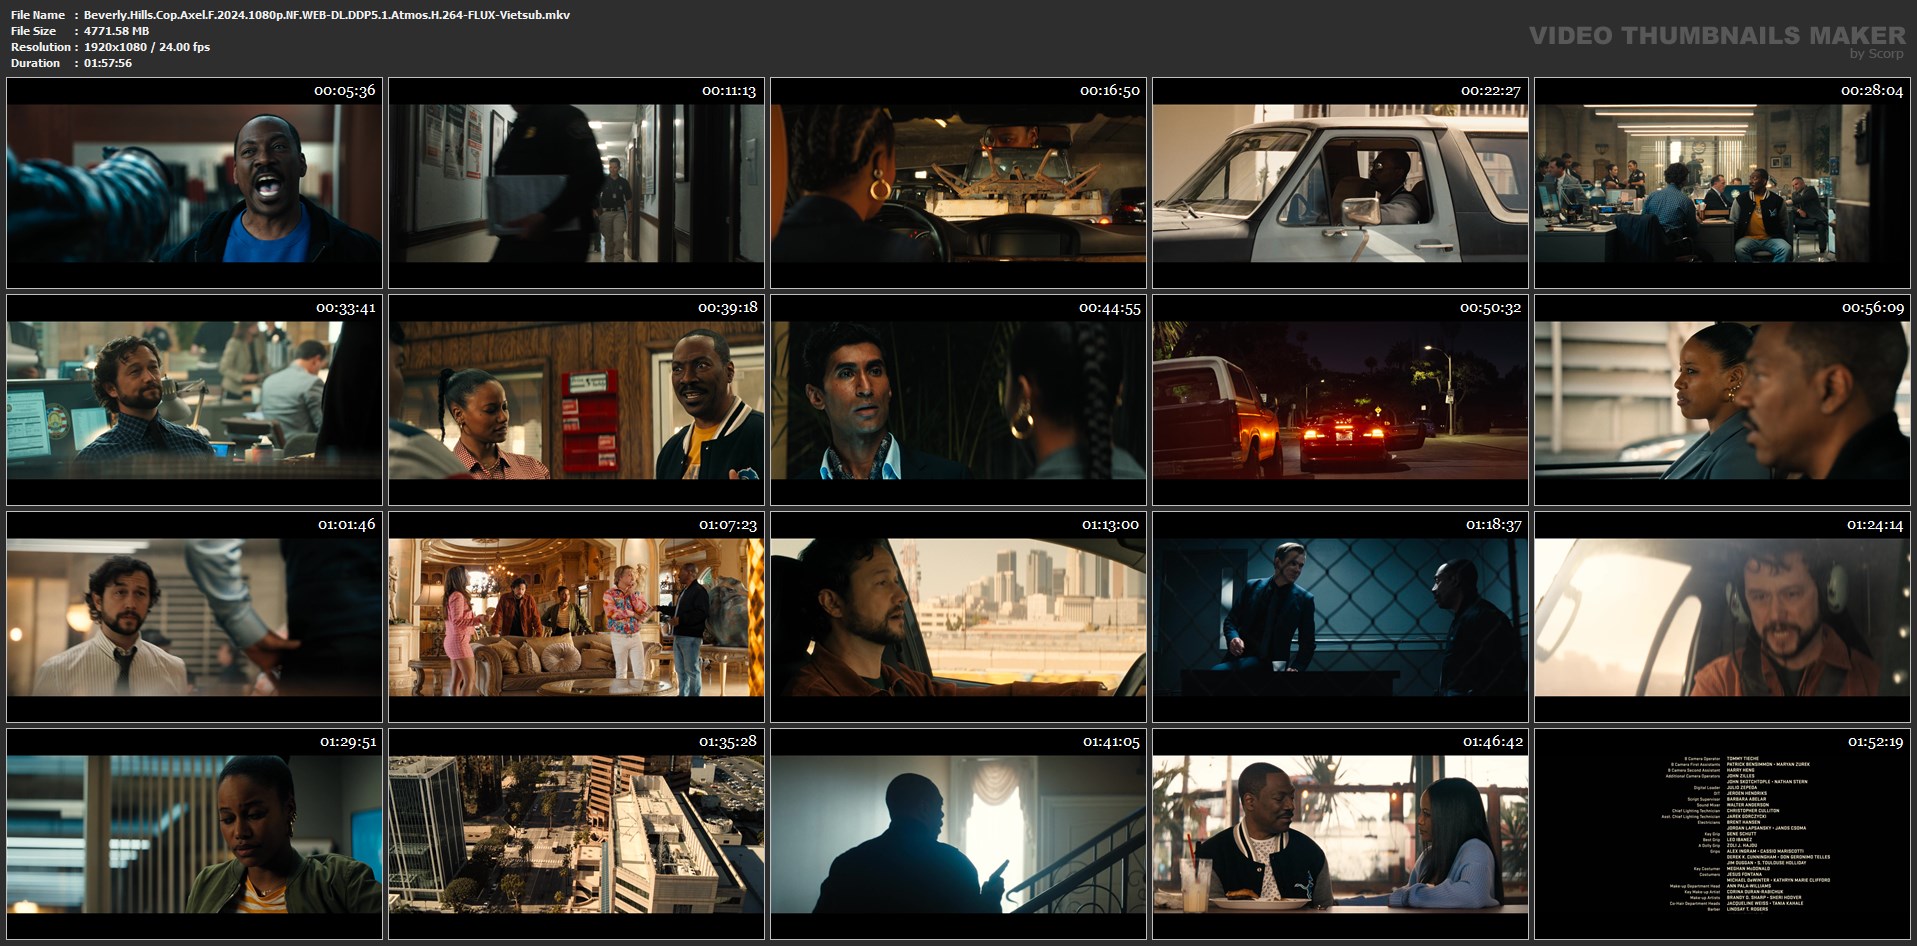Open the frame stamped 00:39:18
Screen dimensions: 1917x946
coord(576,400)
